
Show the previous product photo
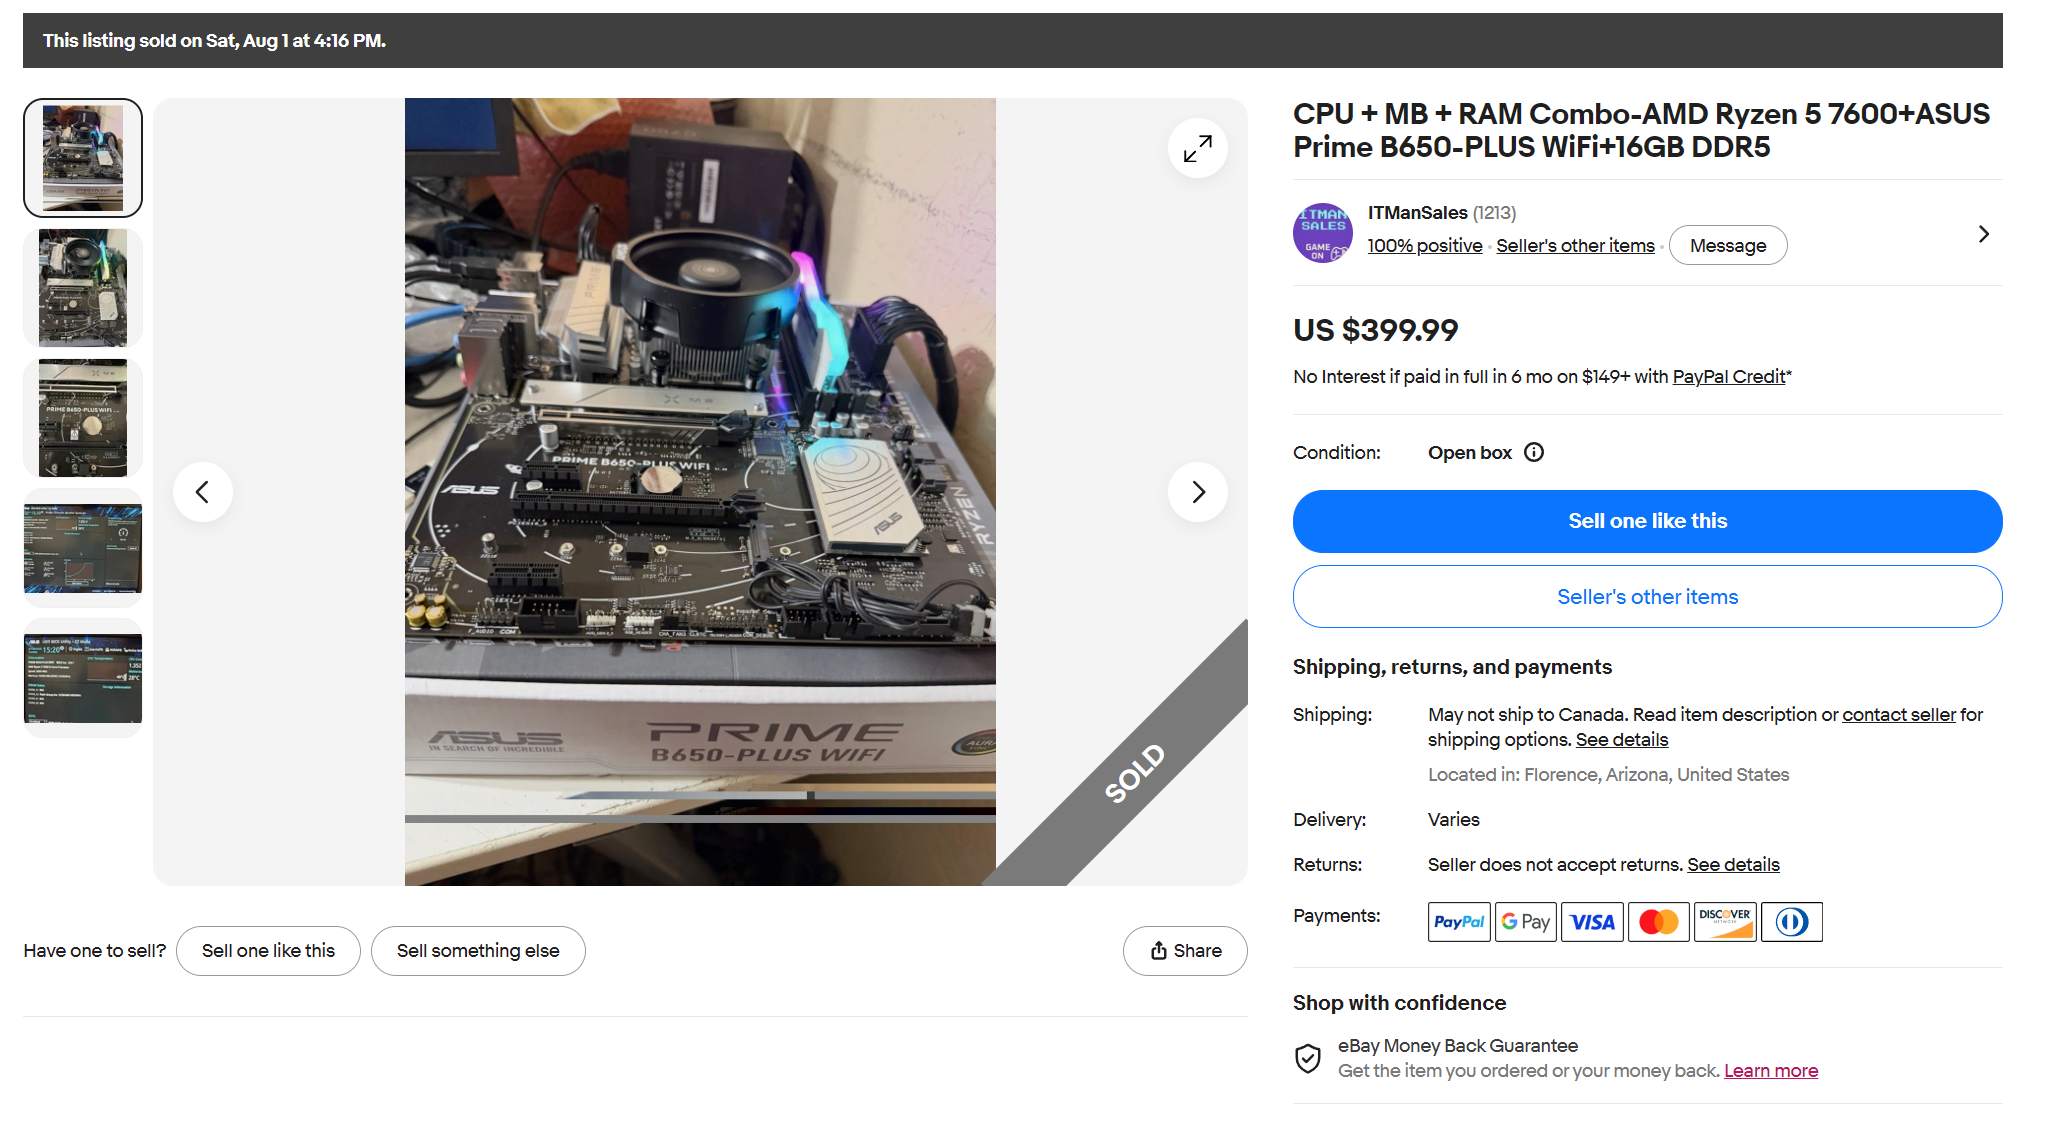203,492
